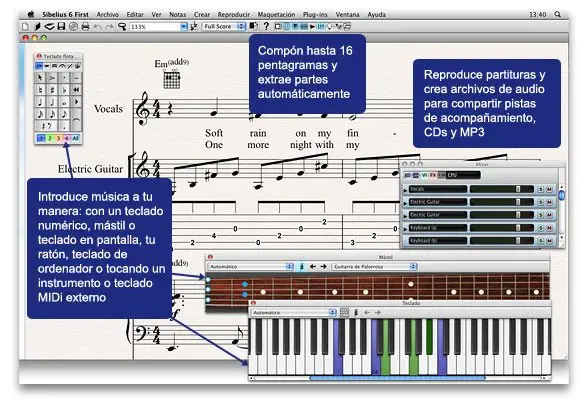Click the keyboard size icon in Teclado window
Screen dimensions: 588x400
(344, 312)
